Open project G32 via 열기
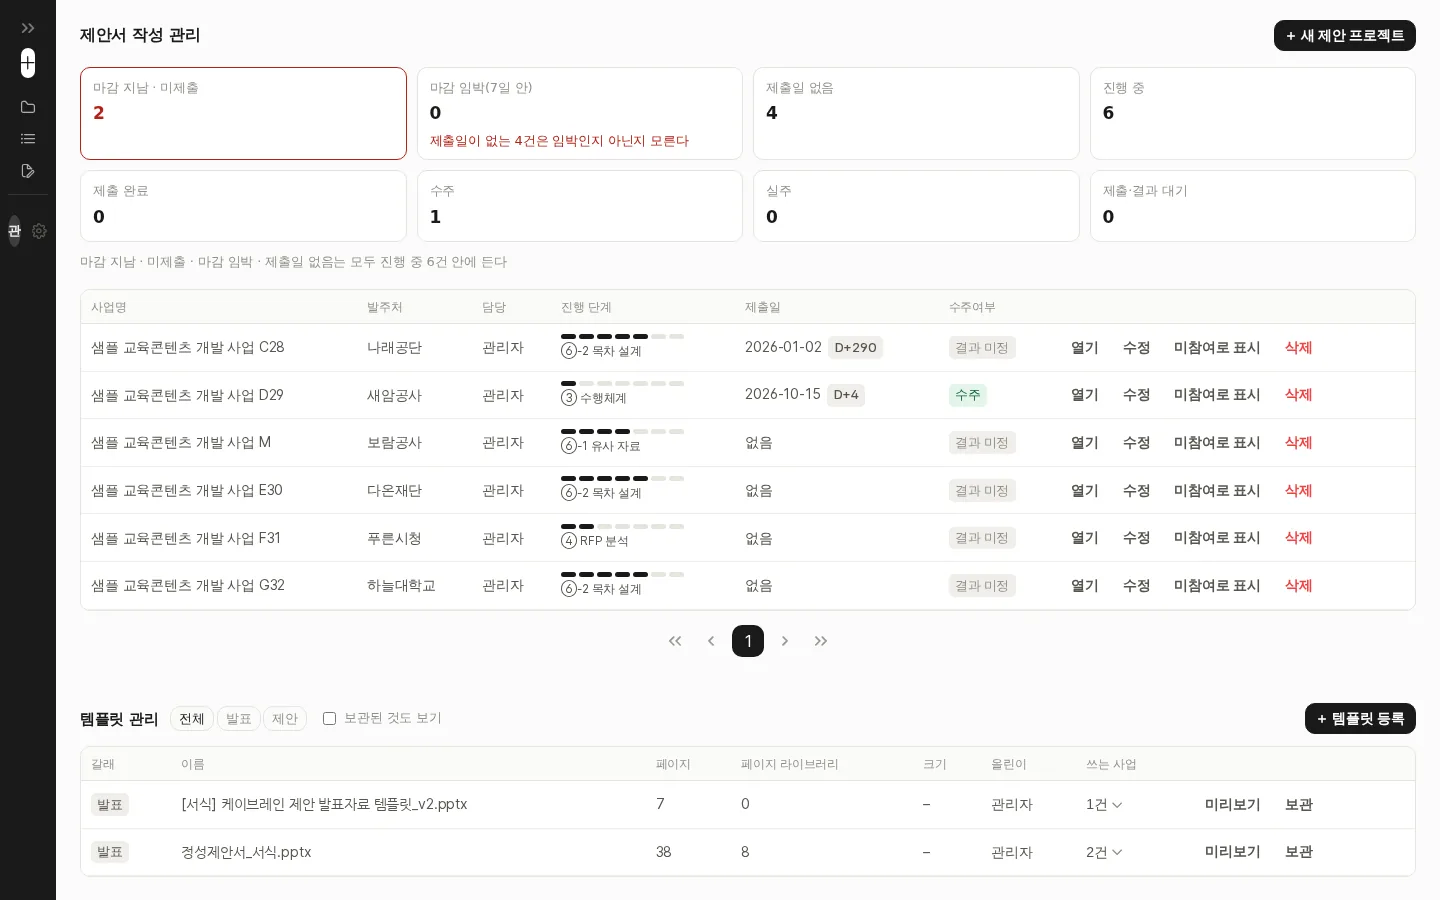1440x900 pixels. pyautogui.click(x=1085, y=586)
